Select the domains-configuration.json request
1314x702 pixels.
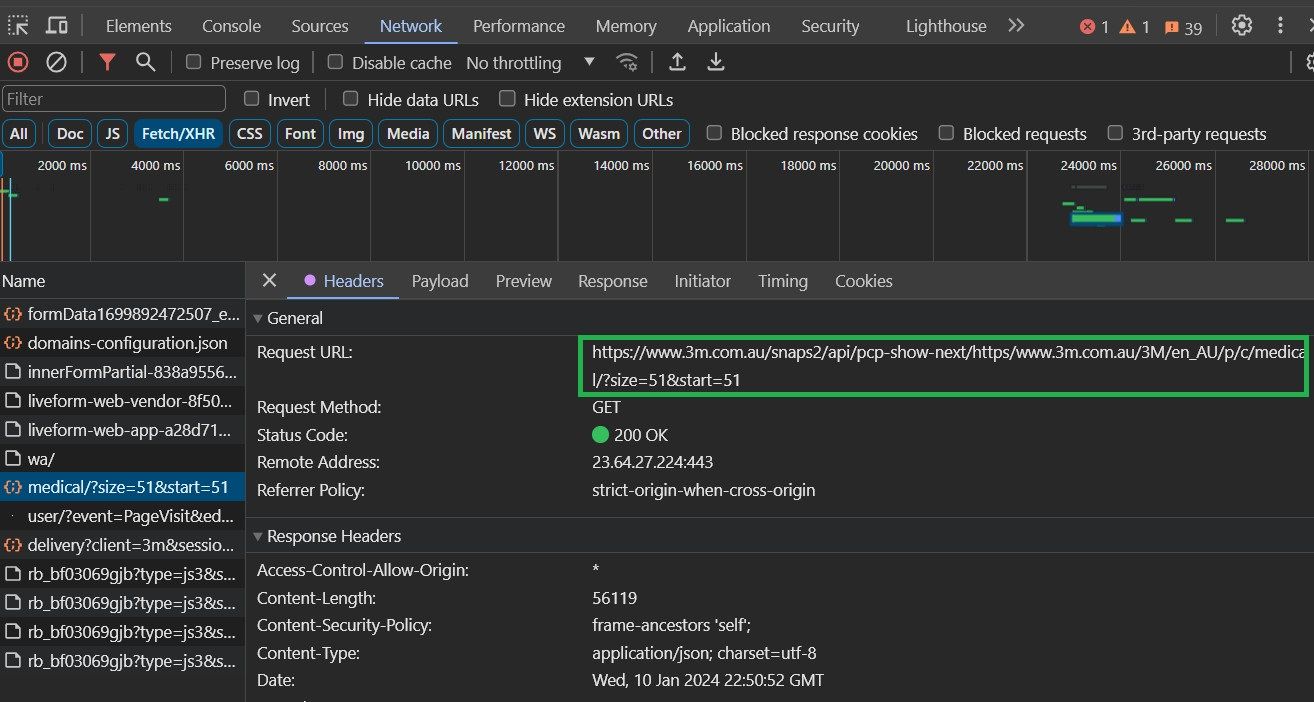pyautogui.click(x=122, y=343)
